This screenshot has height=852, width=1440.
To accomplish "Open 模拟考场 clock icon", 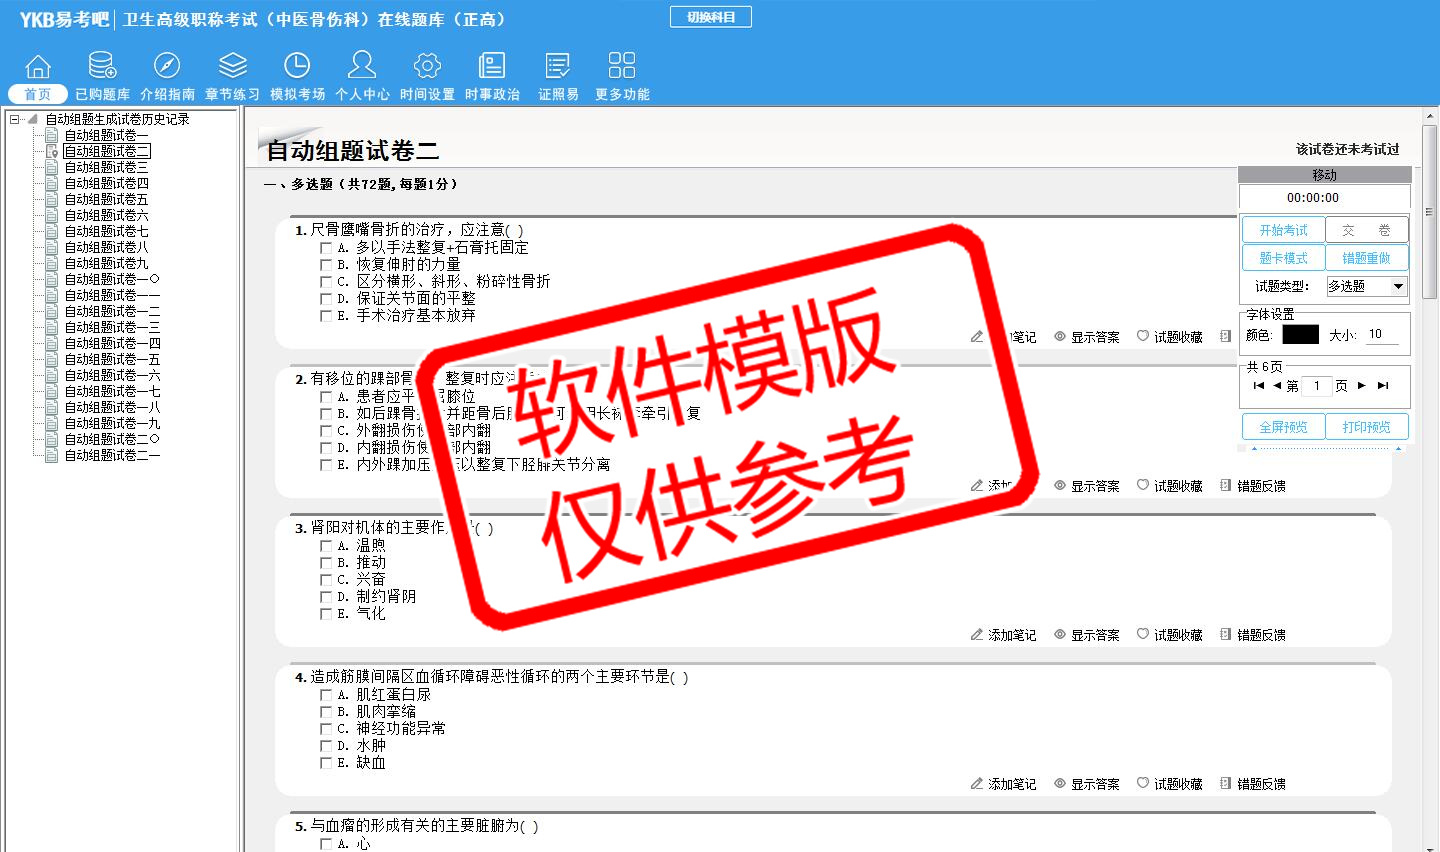I will point(297,67).
